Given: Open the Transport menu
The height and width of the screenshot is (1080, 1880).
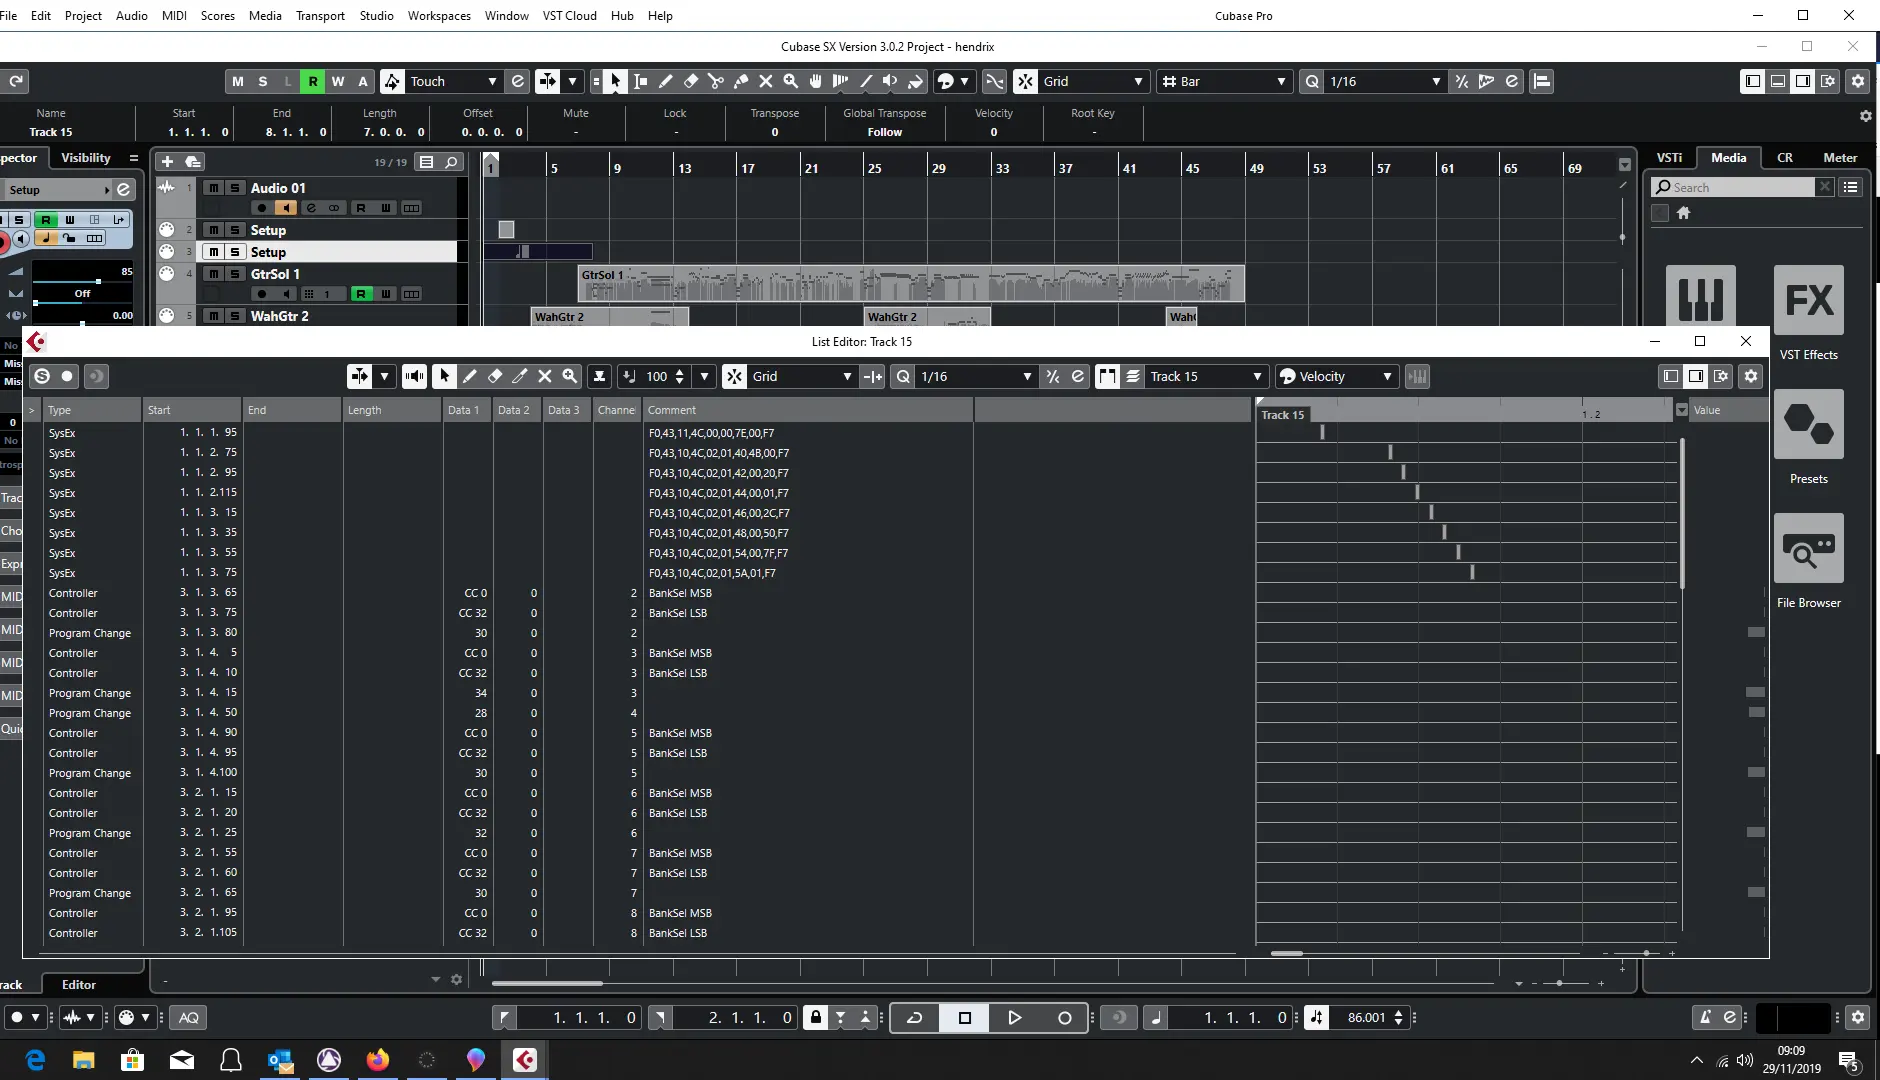Looking at the screenshot, I should coord(320,15).
